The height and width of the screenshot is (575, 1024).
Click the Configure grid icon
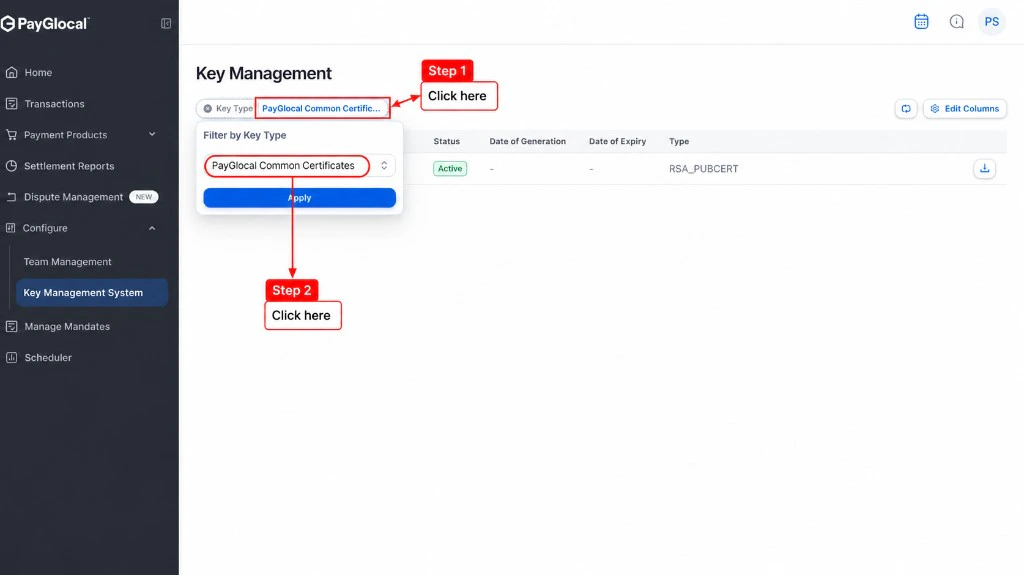coord(10,228)
